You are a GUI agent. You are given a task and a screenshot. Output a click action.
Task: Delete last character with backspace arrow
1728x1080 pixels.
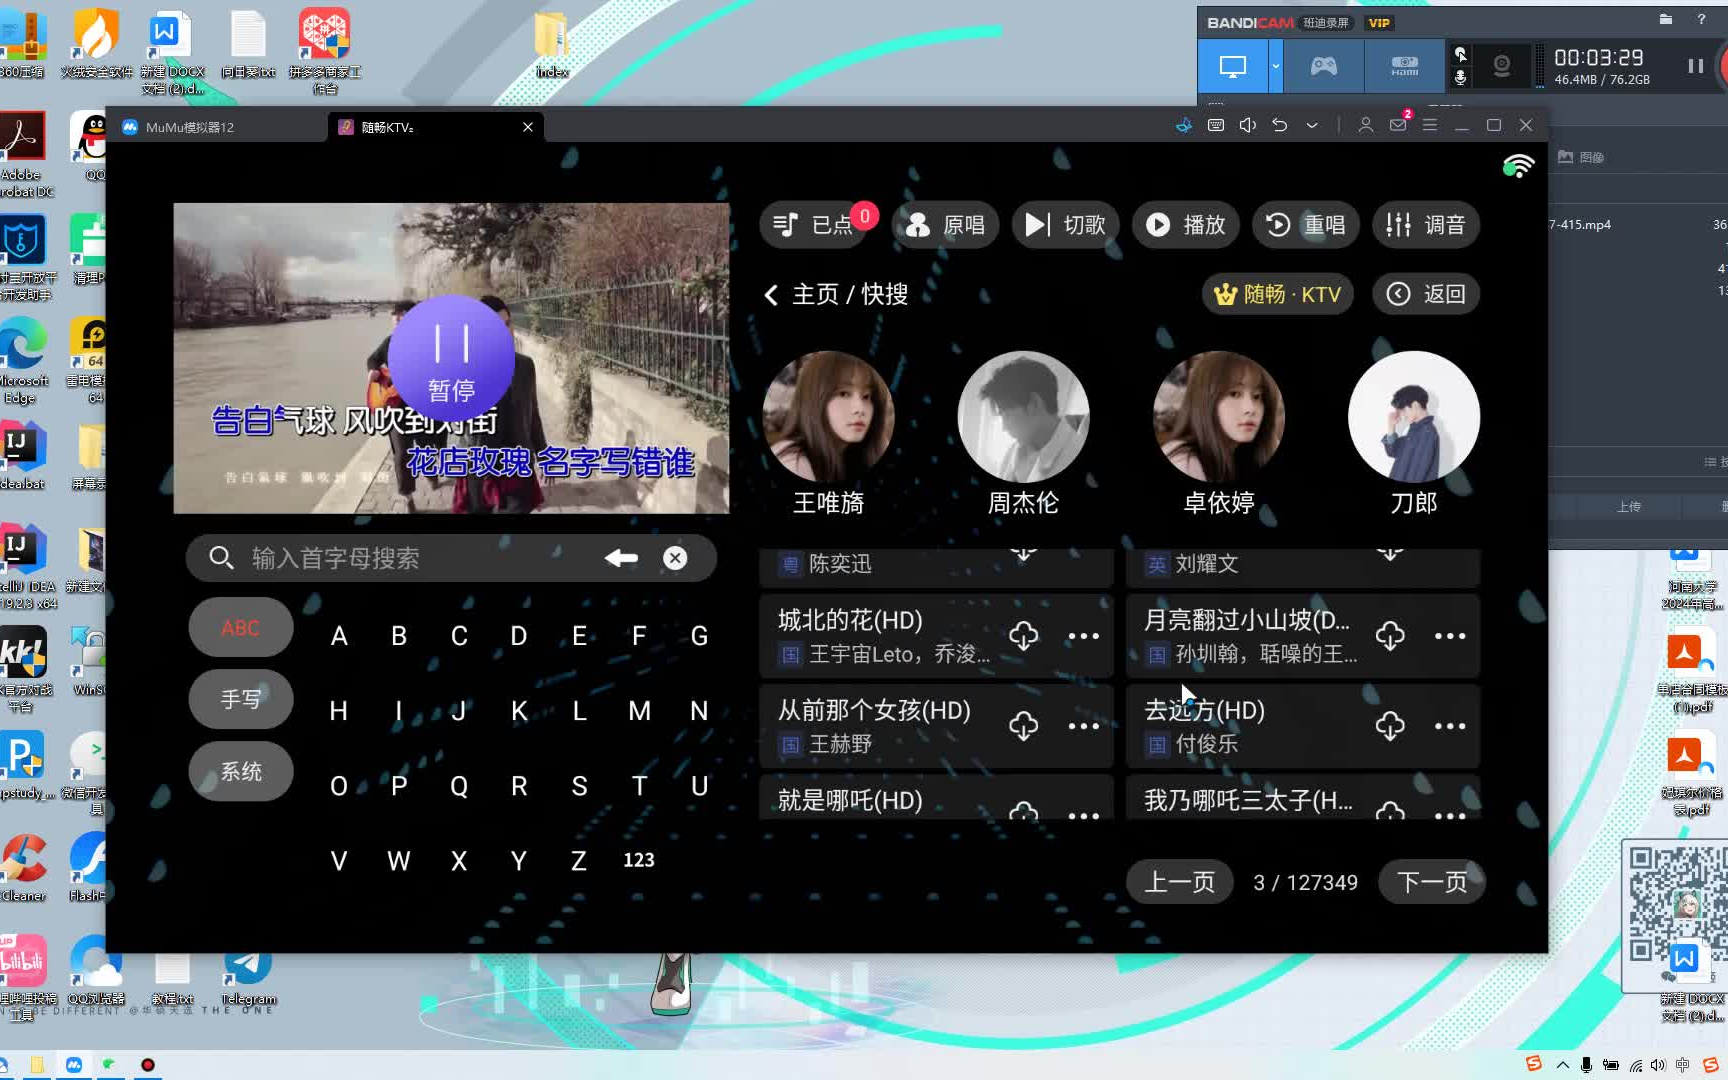pos(621,558)
